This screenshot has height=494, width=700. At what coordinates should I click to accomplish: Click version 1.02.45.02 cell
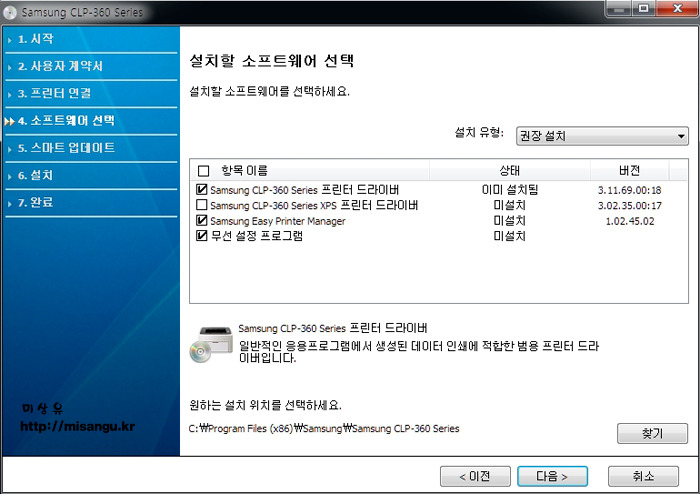pos(629,221)
